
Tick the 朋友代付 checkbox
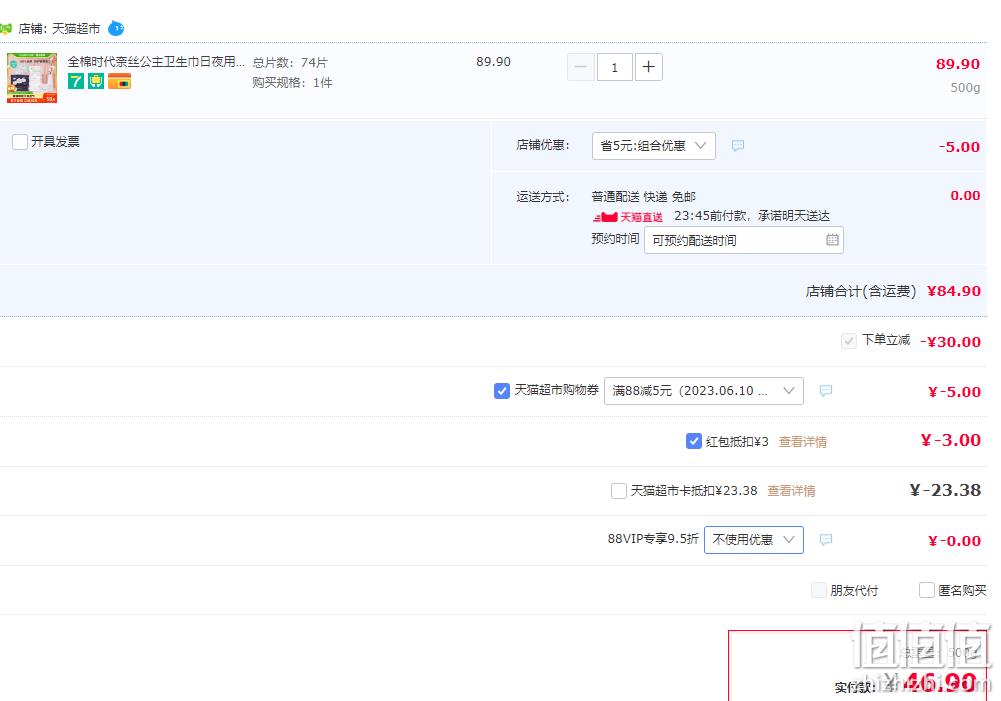pos(818,590)
